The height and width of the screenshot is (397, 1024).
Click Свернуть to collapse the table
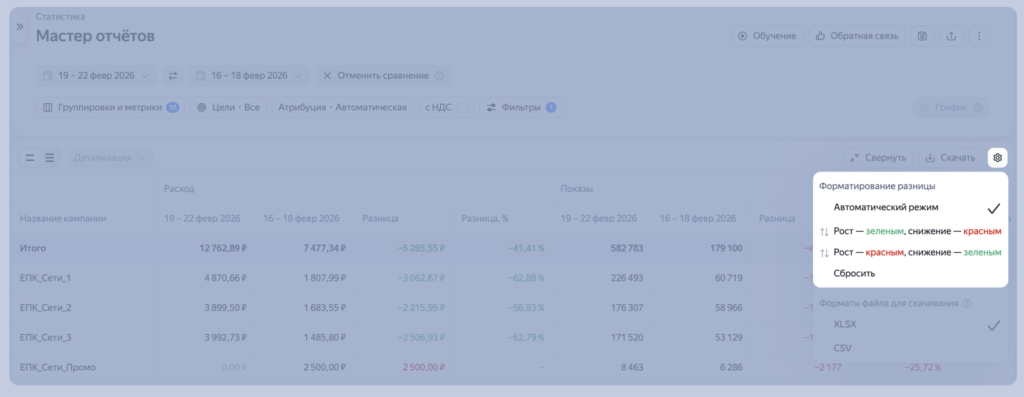878,158
